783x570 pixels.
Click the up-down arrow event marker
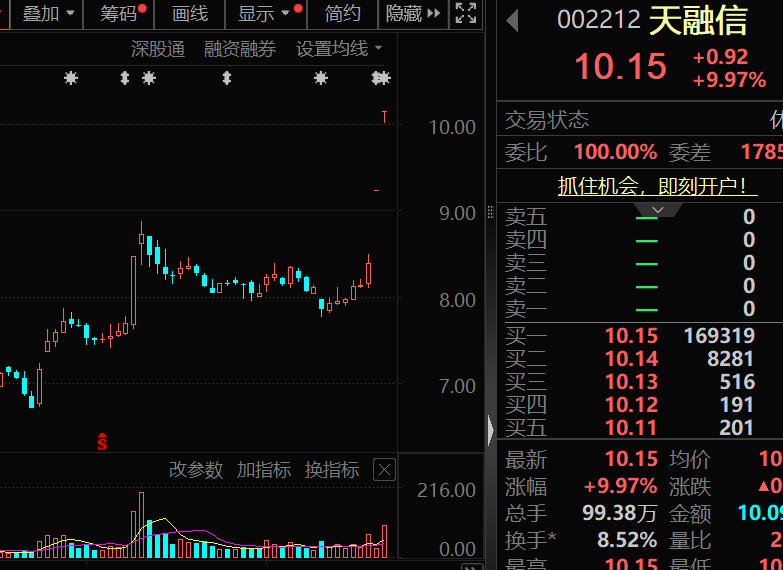coord(125,78)
